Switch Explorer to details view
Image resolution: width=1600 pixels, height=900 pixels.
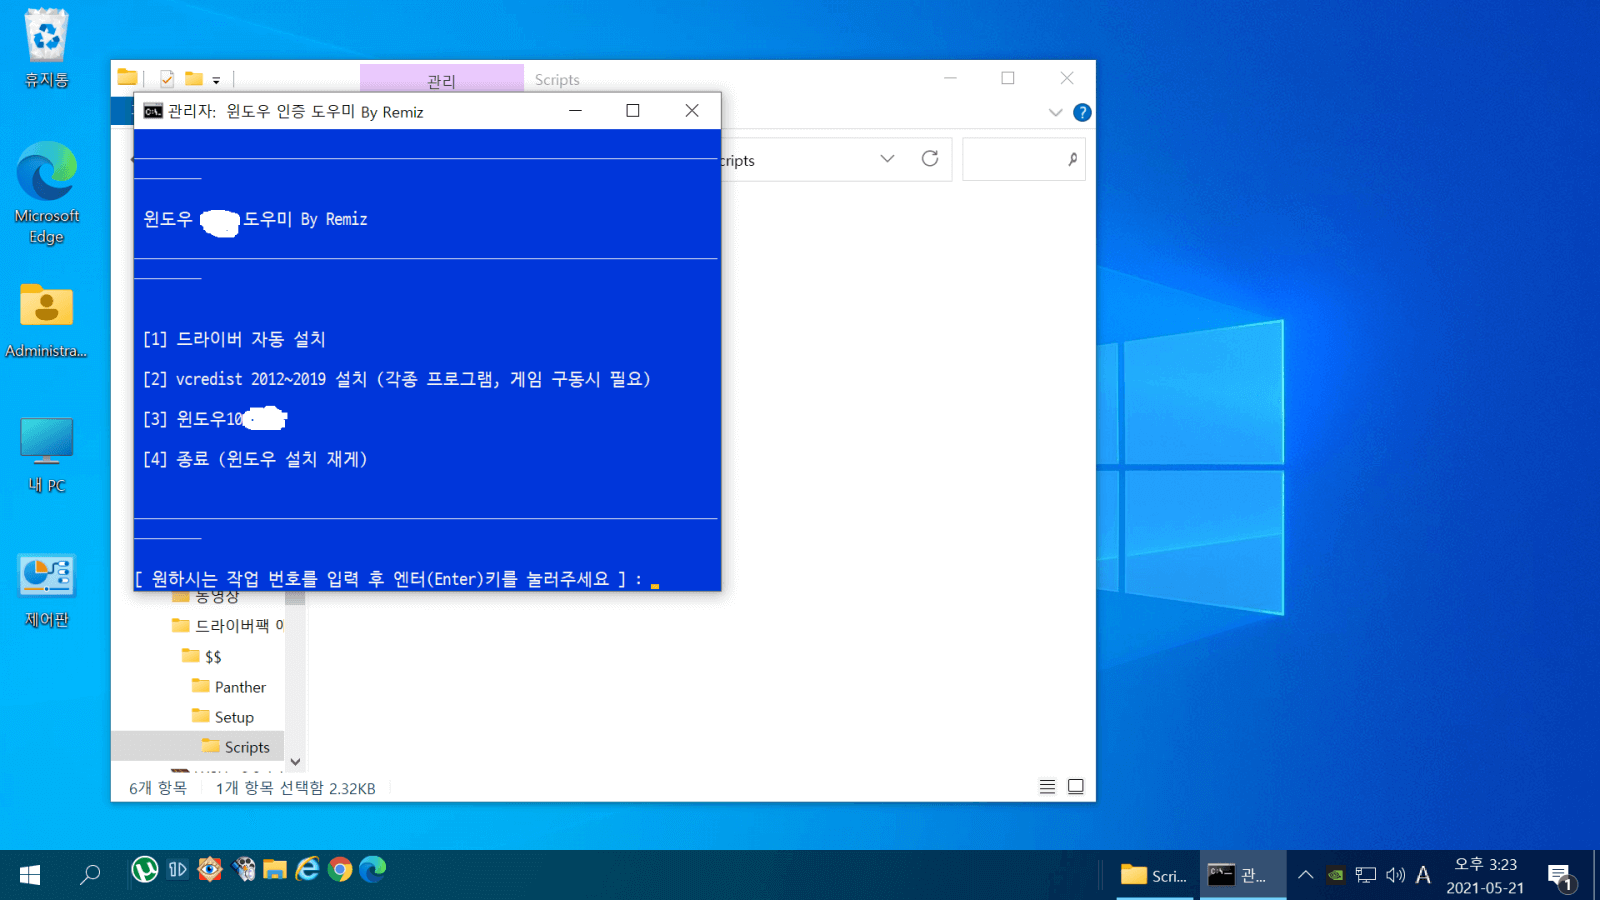1047,787
